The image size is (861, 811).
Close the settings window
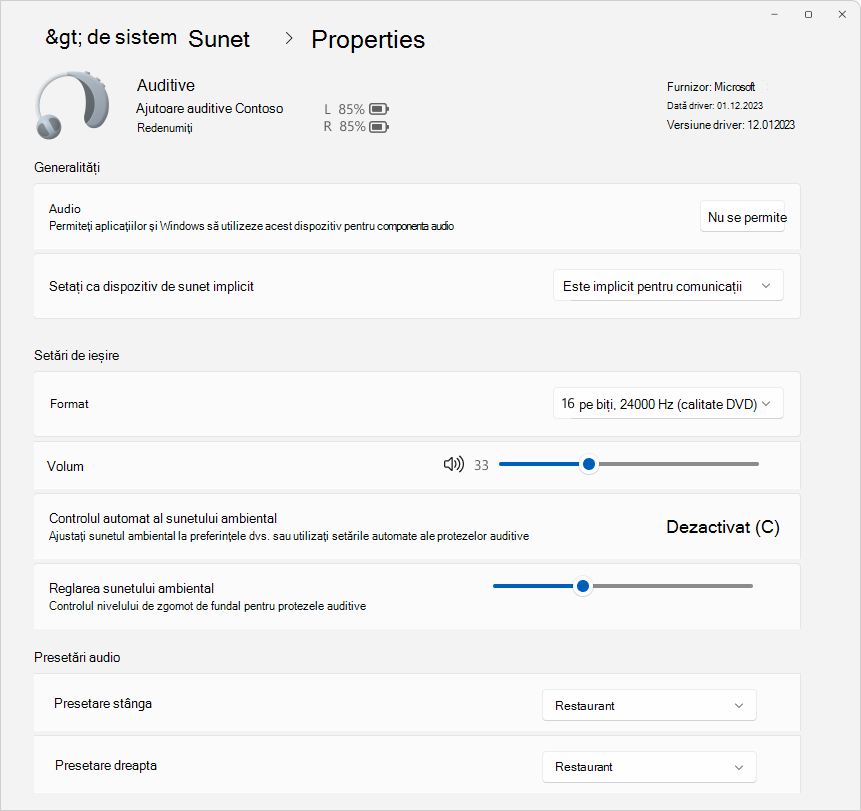pyautogui.click(x=842, y=14)
